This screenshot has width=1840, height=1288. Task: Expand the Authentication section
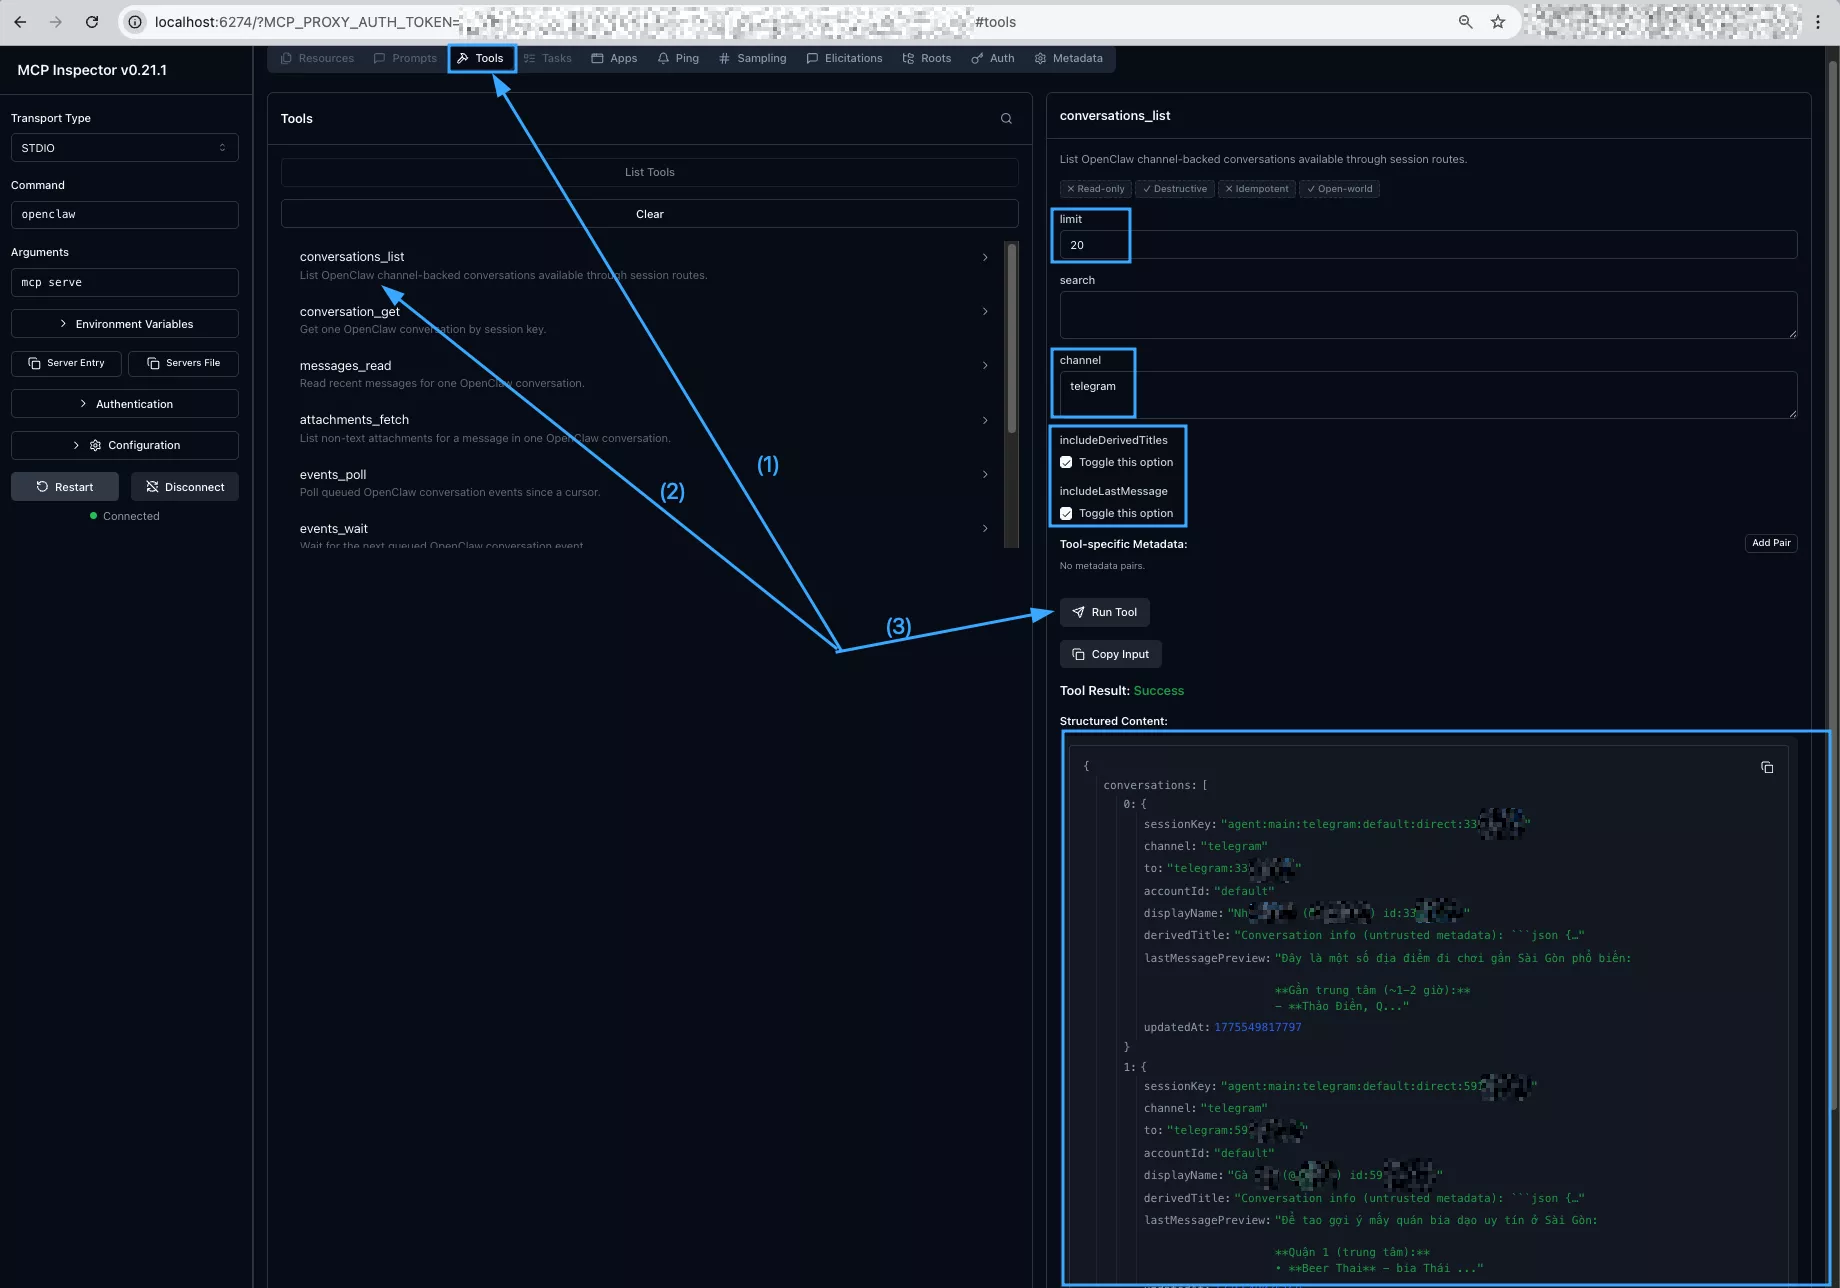[124, 404]
